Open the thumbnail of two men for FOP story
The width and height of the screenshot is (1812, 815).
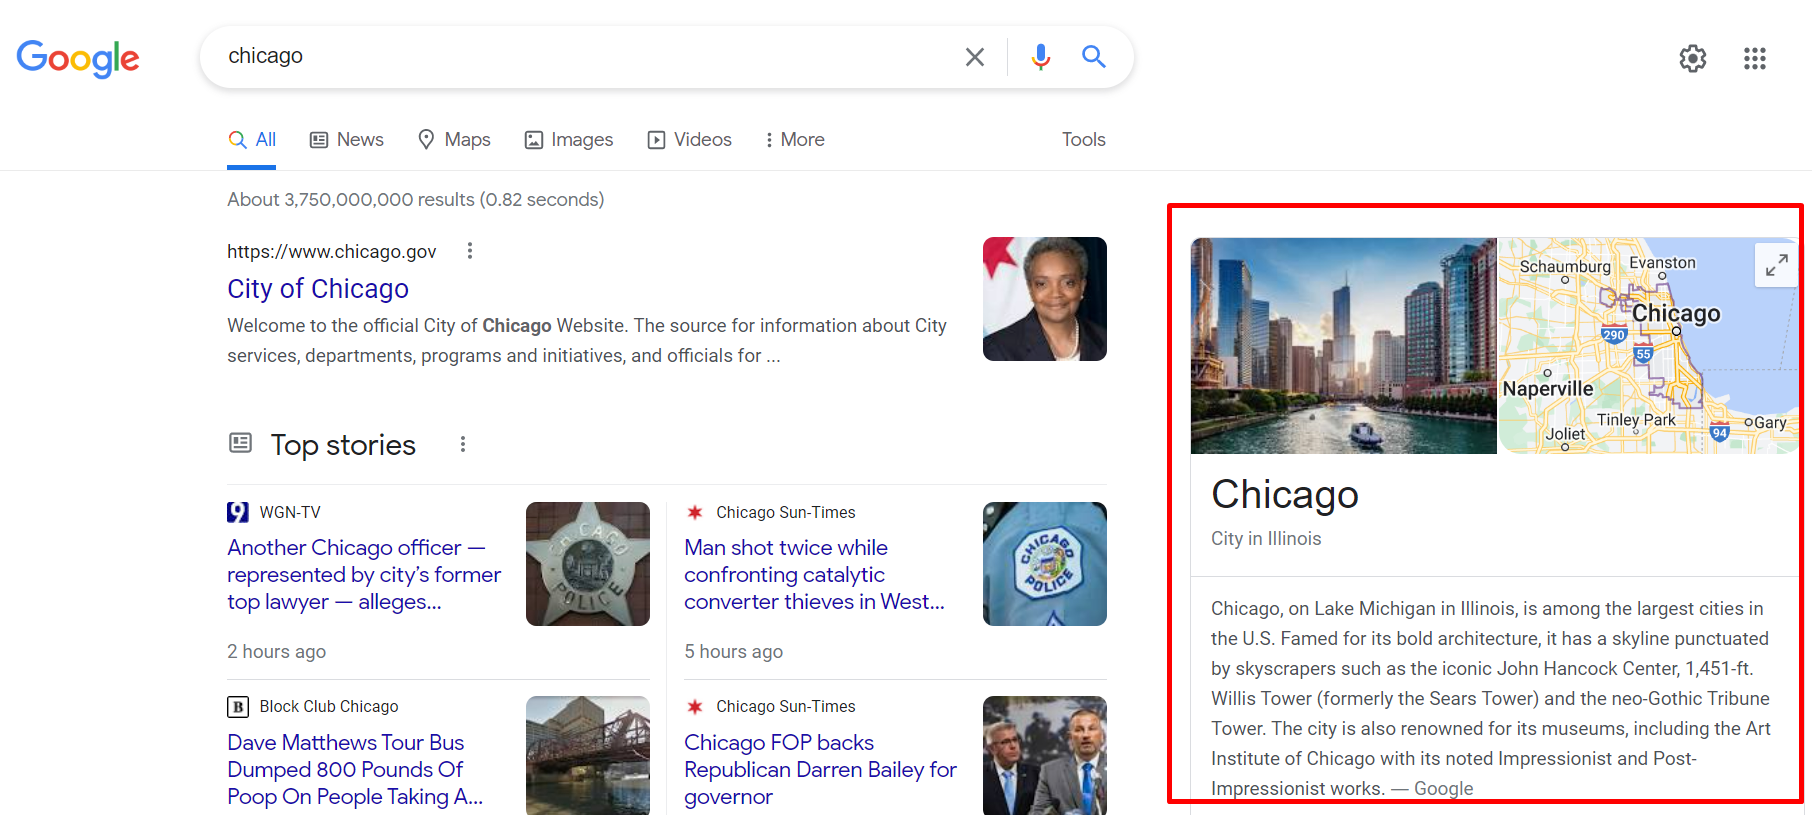(x=1045, y=755)
